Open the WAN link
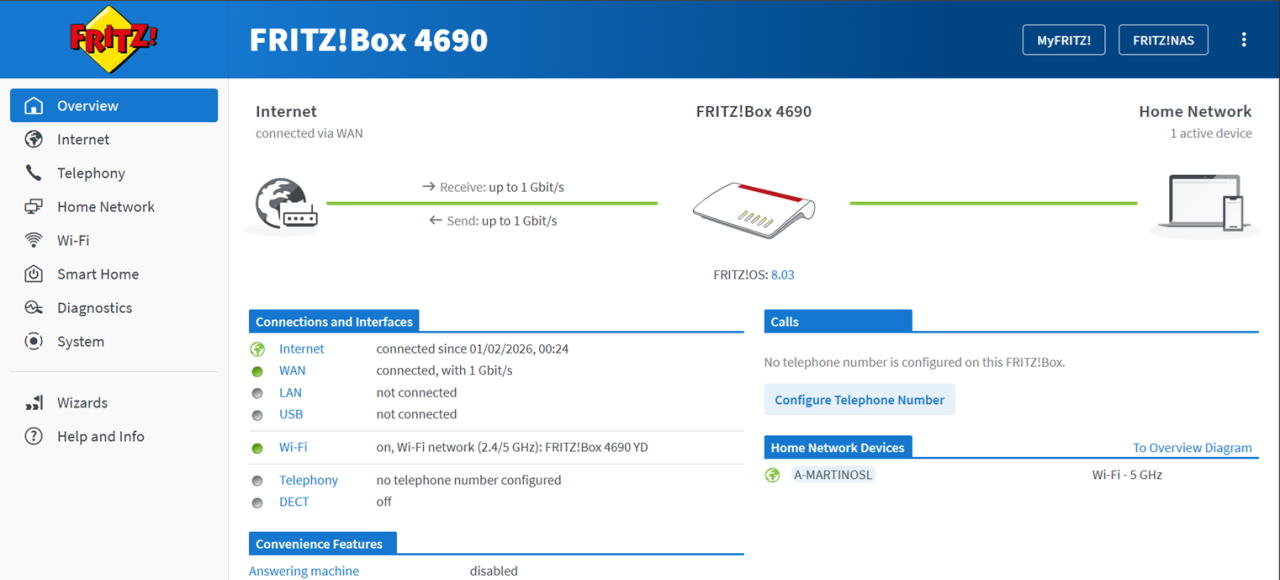Screen dimensions: 1280x580 click(x=292, y=370)
